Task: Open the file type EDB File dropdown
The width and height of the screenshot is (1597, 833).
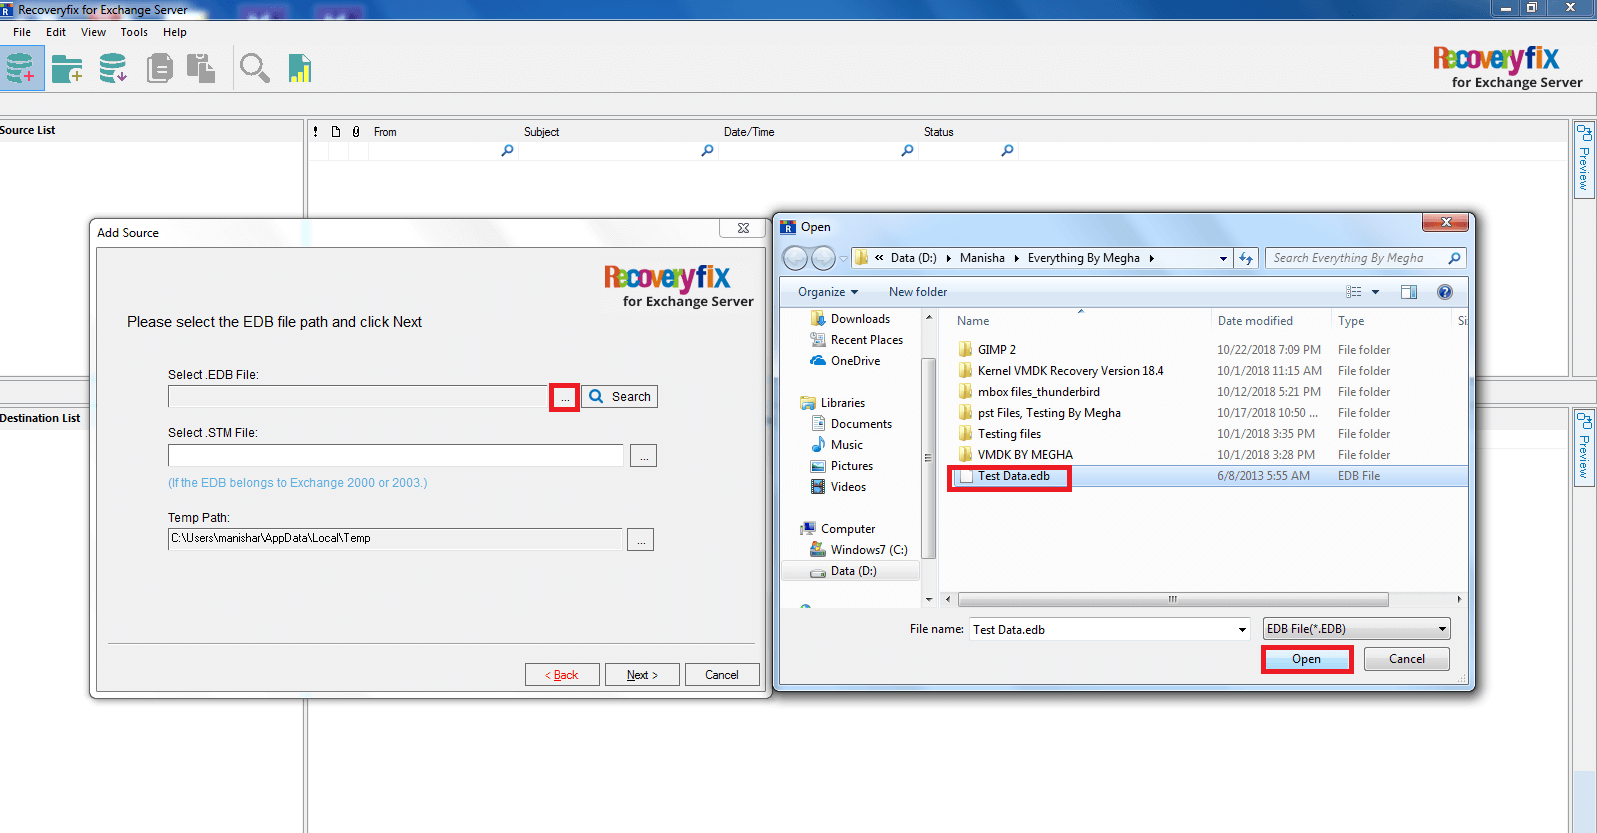Action: coord(1356,629)
